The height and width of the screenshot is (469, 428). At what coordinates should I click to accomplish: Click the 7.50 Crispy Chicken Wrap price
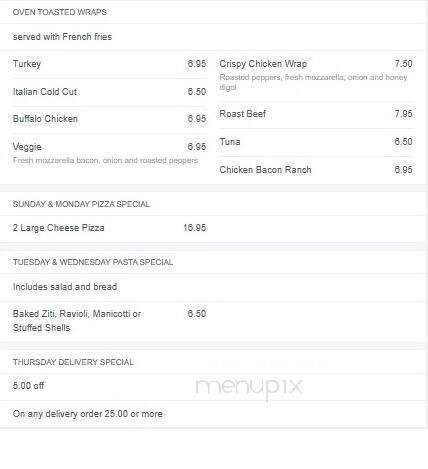coord(403,64)
